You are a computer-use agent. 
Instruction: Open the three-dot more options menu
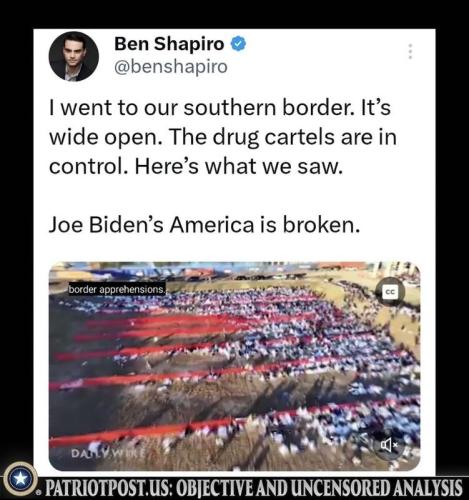[x=411, y=52]
